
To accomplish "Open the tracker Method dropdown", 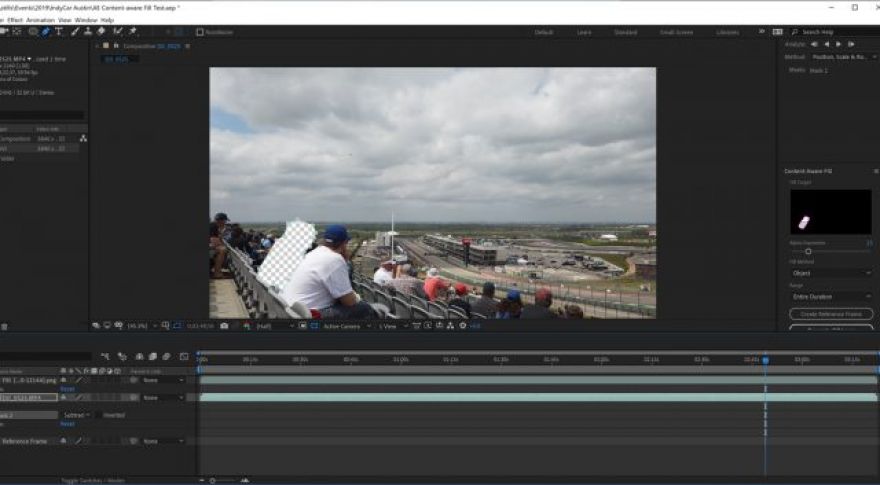I will [x=844, y=57].
